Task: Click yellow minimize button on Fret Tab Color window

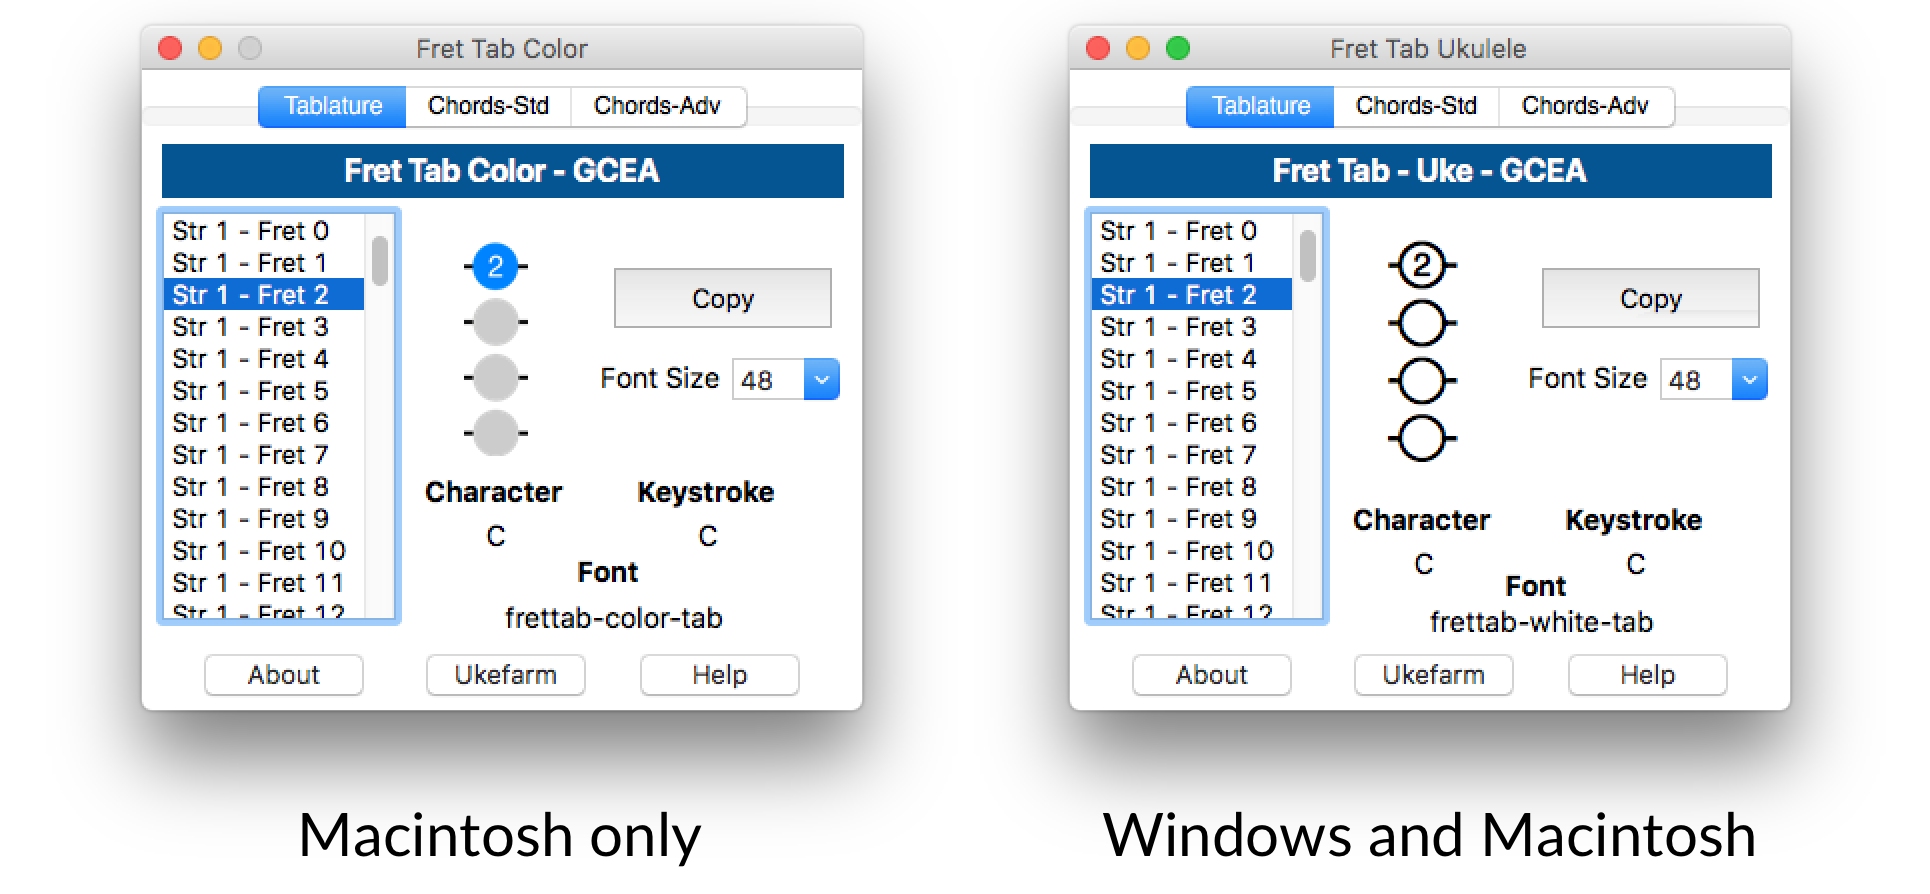Action: (x=210, y=48)
